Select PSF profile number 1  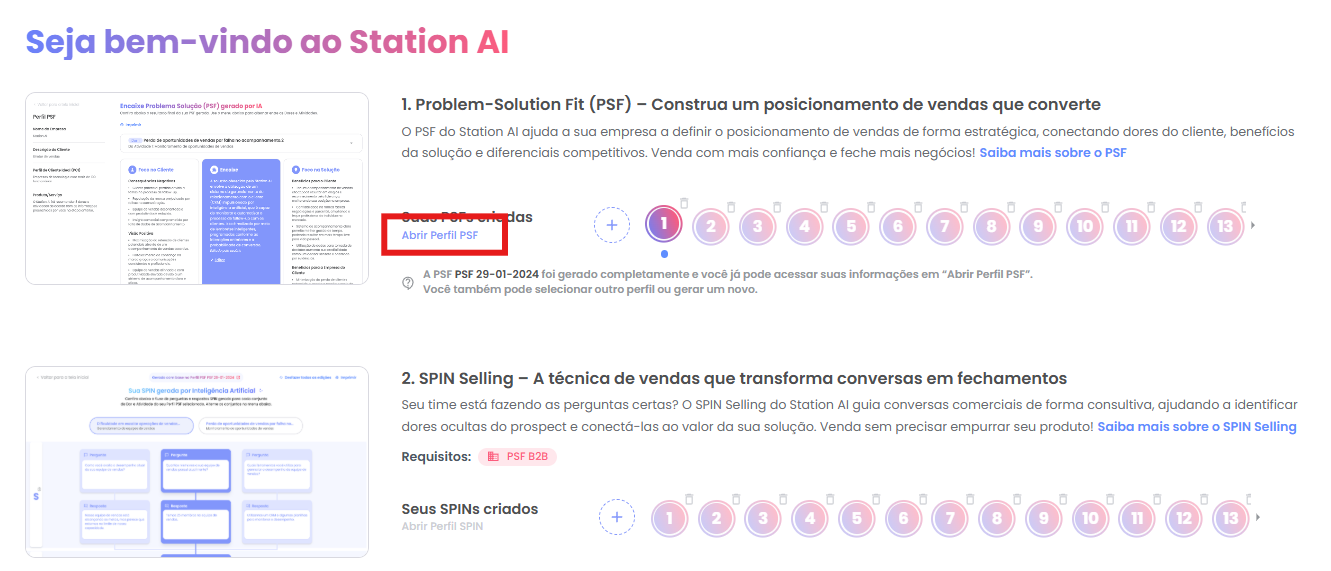(x=665, y=225)
